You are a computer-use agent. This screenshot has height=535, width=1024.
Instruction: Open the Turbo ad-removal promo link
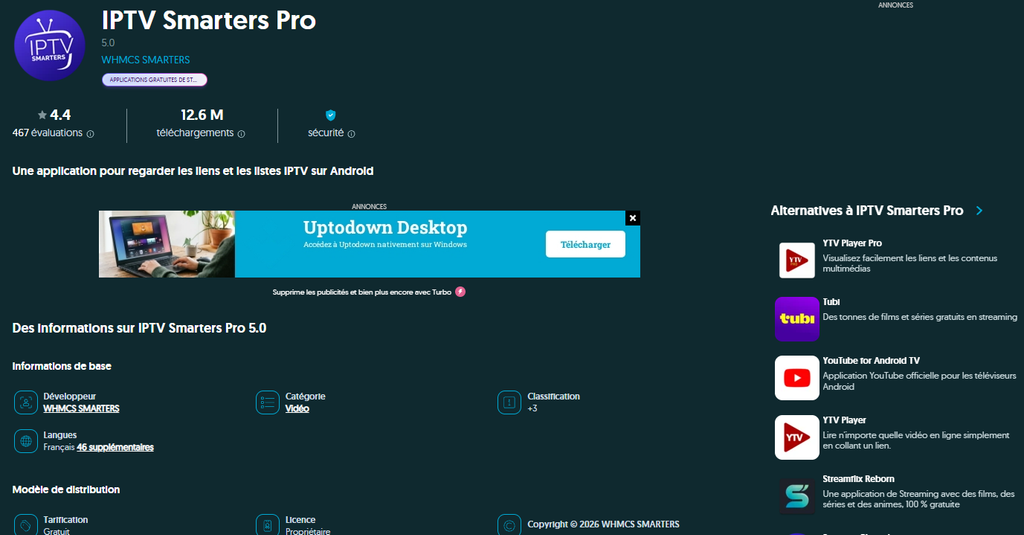(362, 292)
